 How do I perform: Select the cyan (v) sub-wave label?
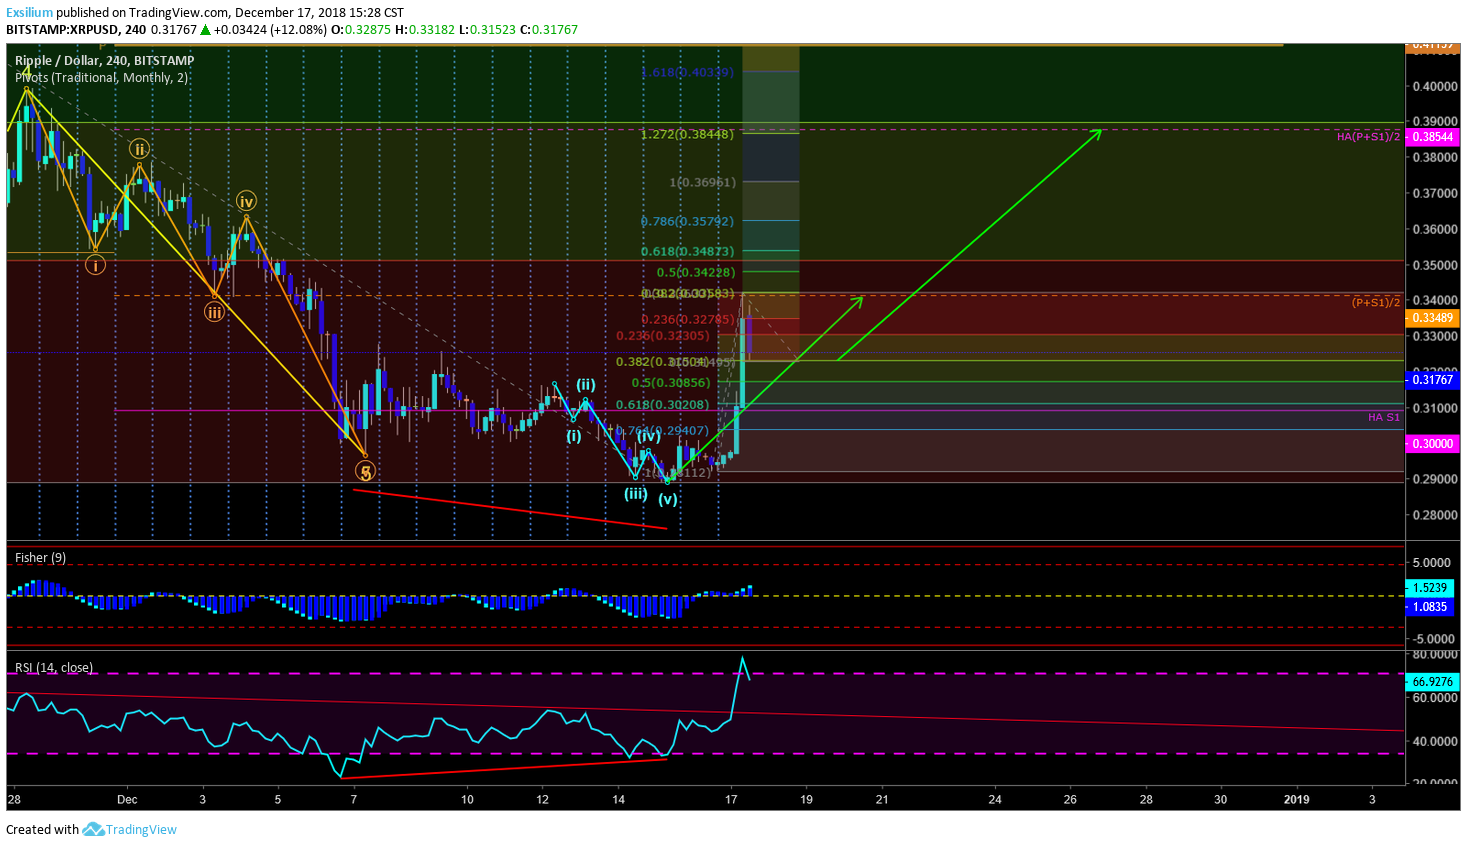click(x=668, y=498)
